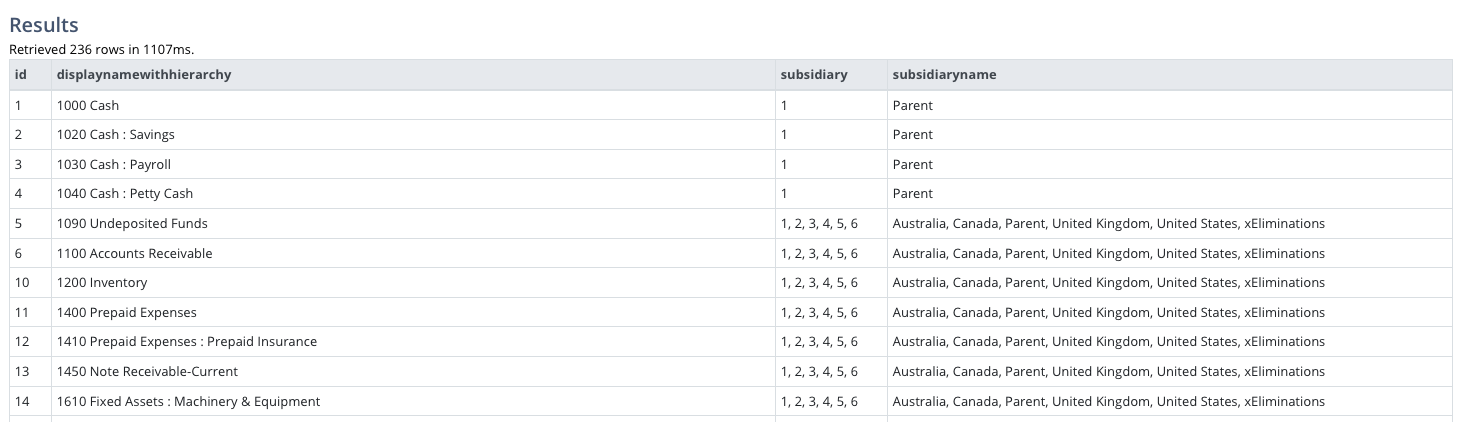Select the 1040 Cash : Petty Cash cell
The height and width of the screenshot is (422, 1466).
[x=413, y=194]
